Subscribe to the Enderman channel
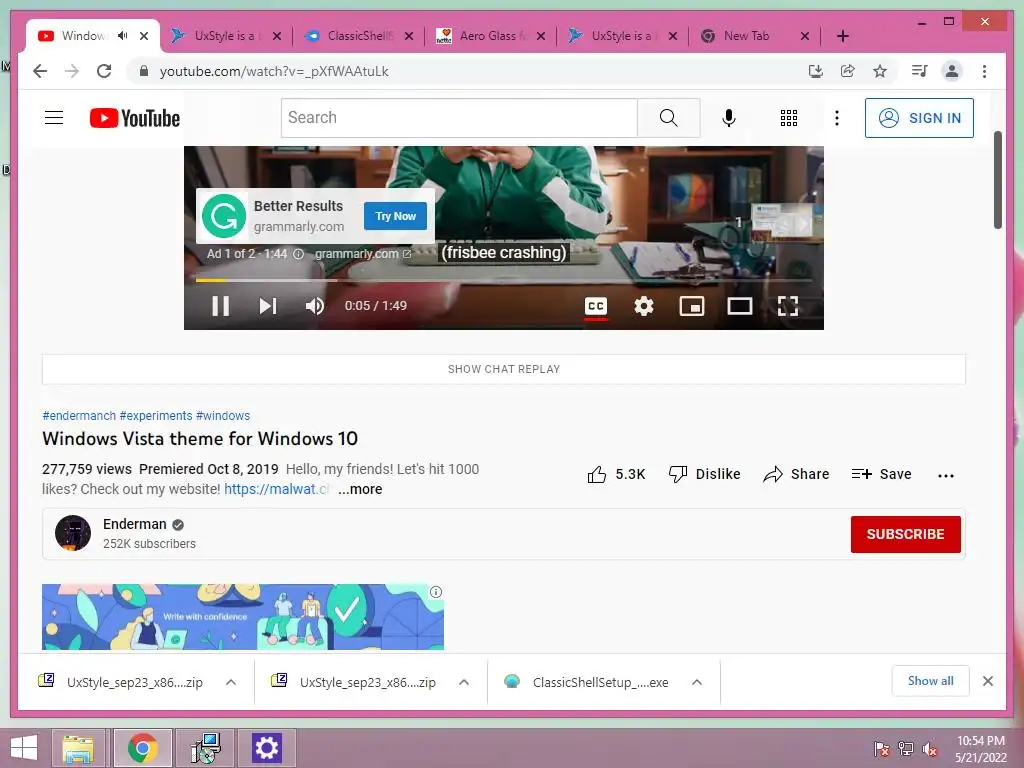 [x=905, y=534]
